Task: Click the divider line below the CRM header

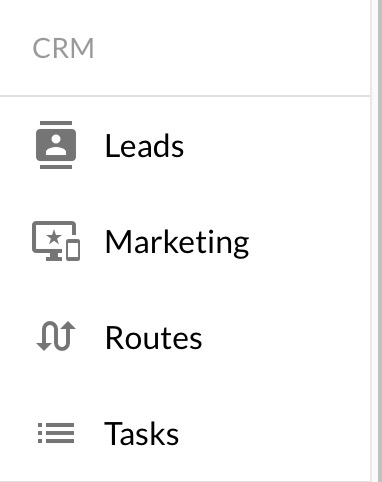Action: click(x=185, y=96)
